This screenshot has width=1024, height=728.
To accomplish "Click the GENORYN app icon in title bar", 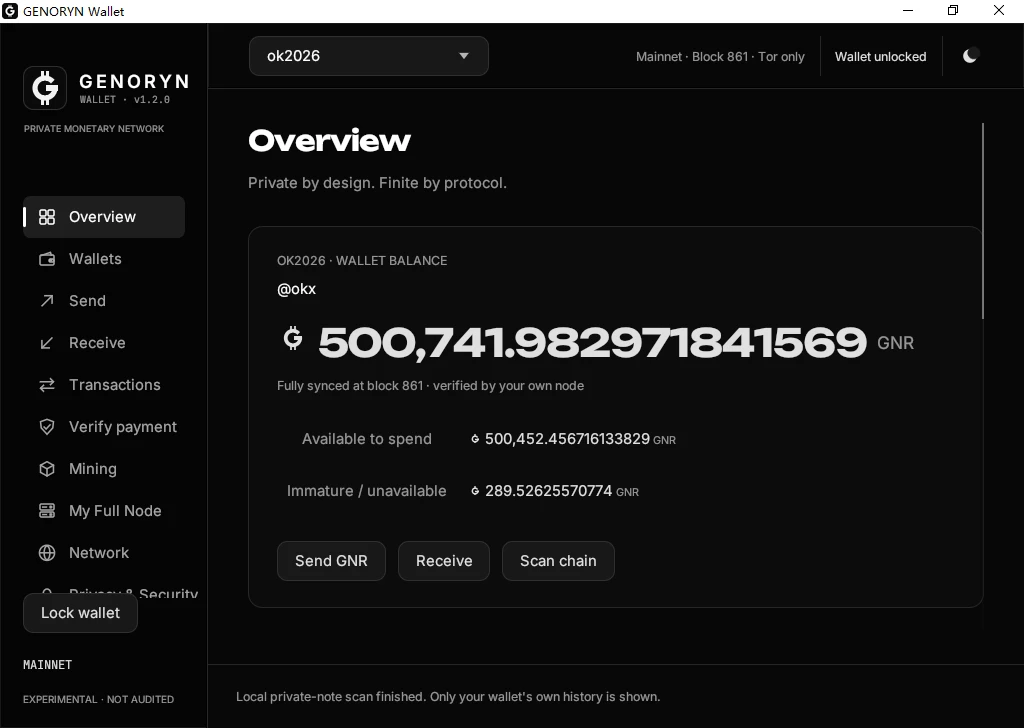I will [x=10, y=11].
